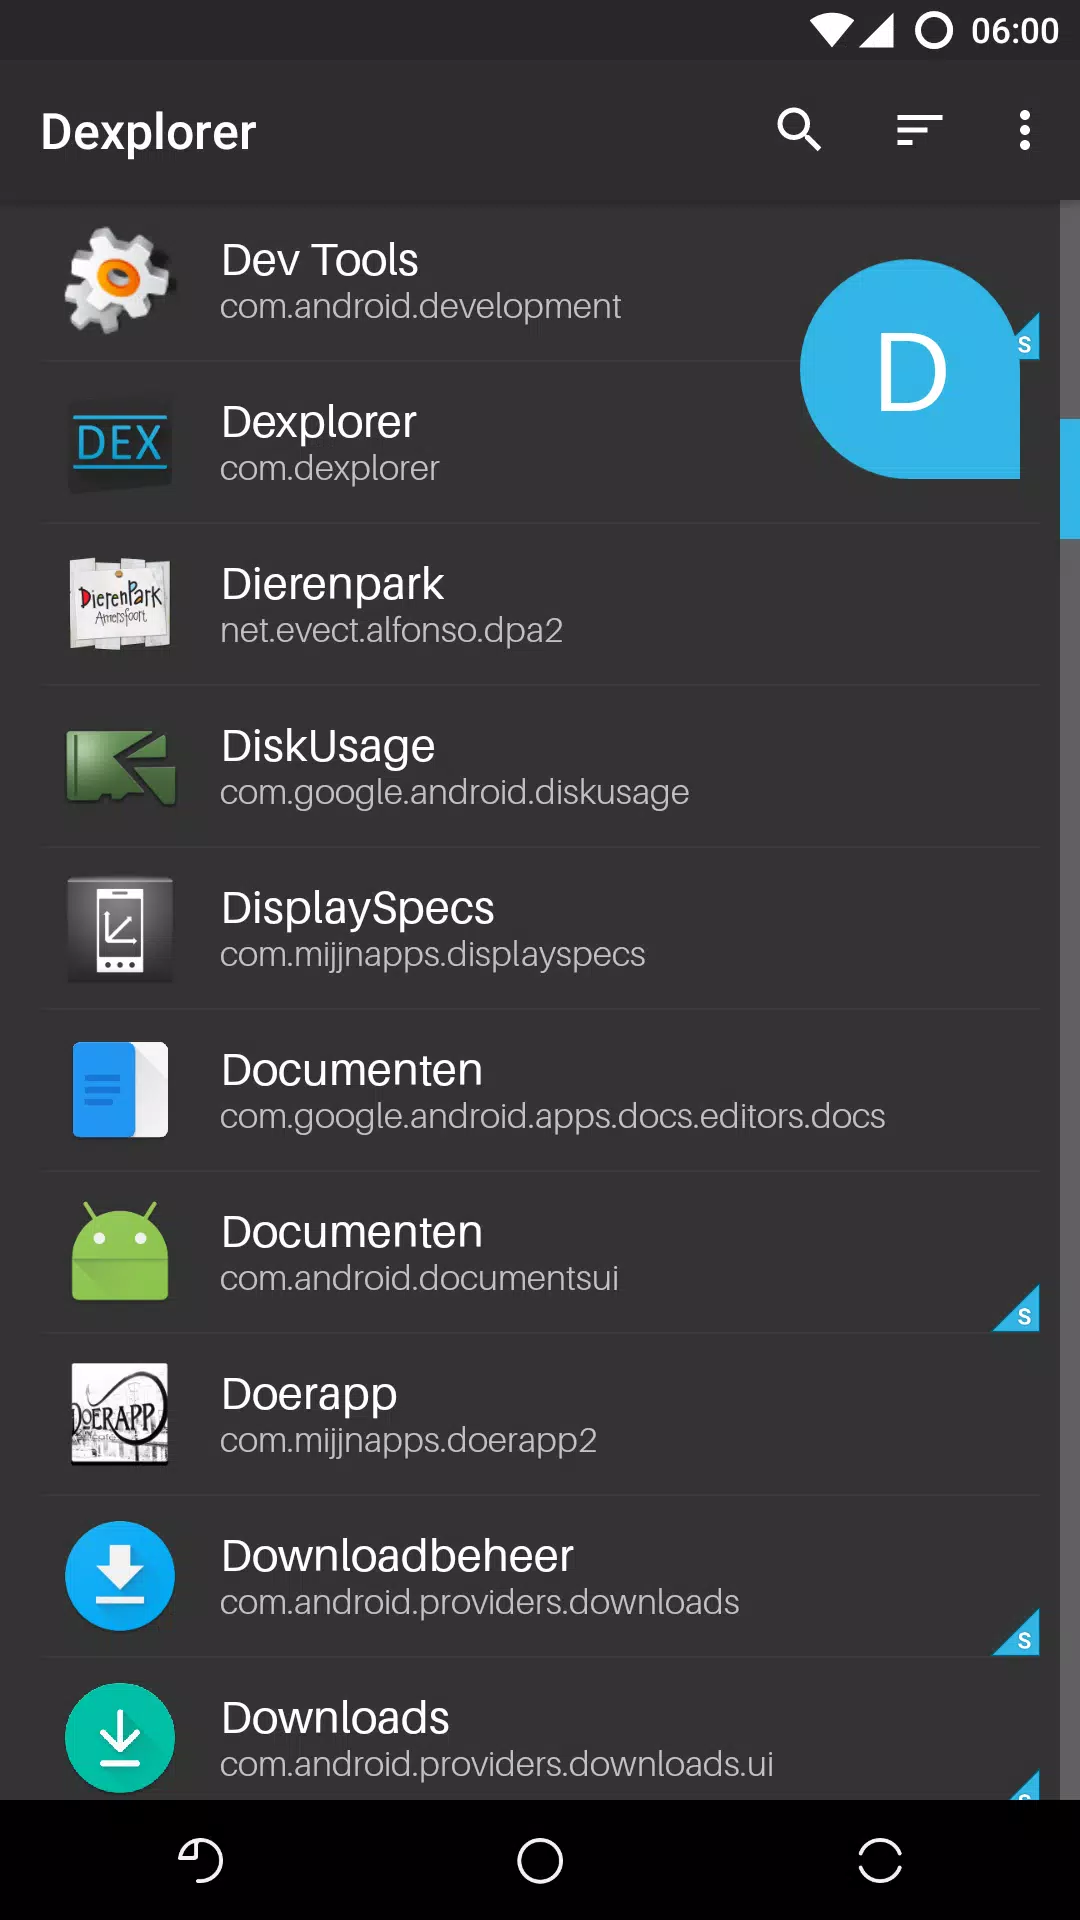Tap the DisplaySpecs phone icon
This screenshot has height=1920, width=1080.
[x=120, y=929]
